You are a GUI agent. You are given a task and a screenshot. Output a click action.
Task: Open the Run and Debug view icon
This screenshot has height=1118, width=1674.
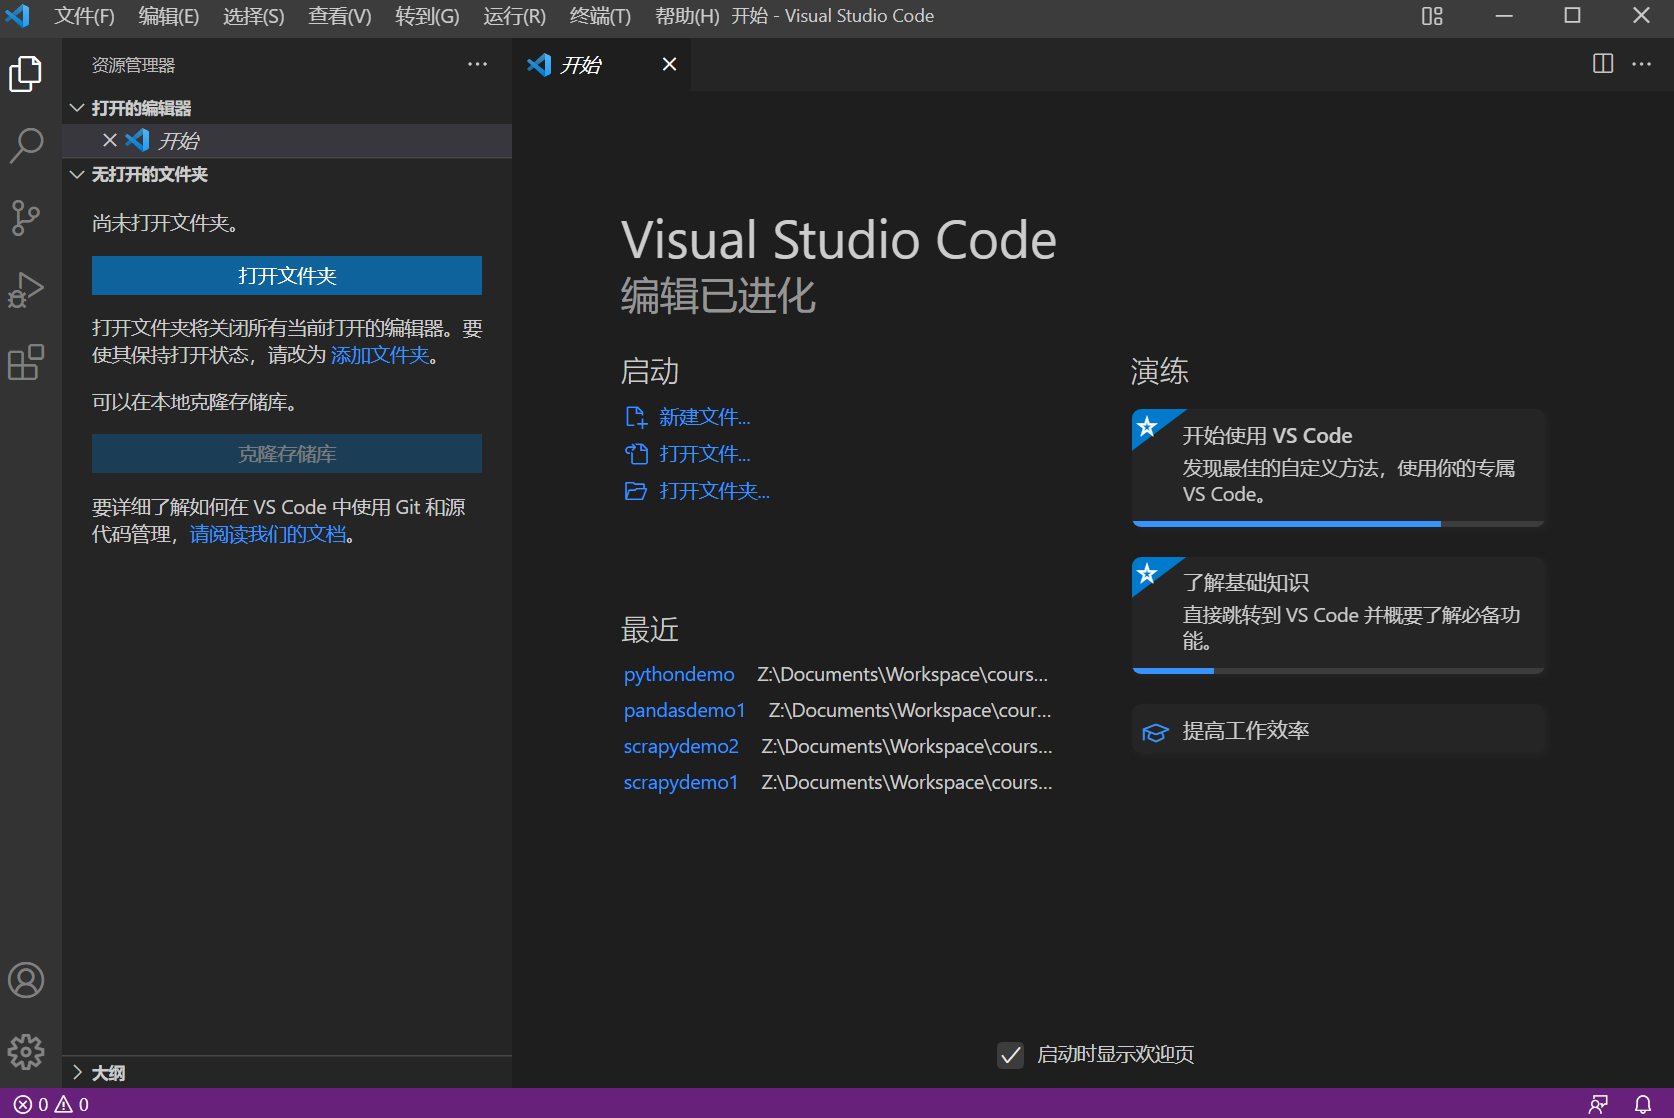coord(26,290)
